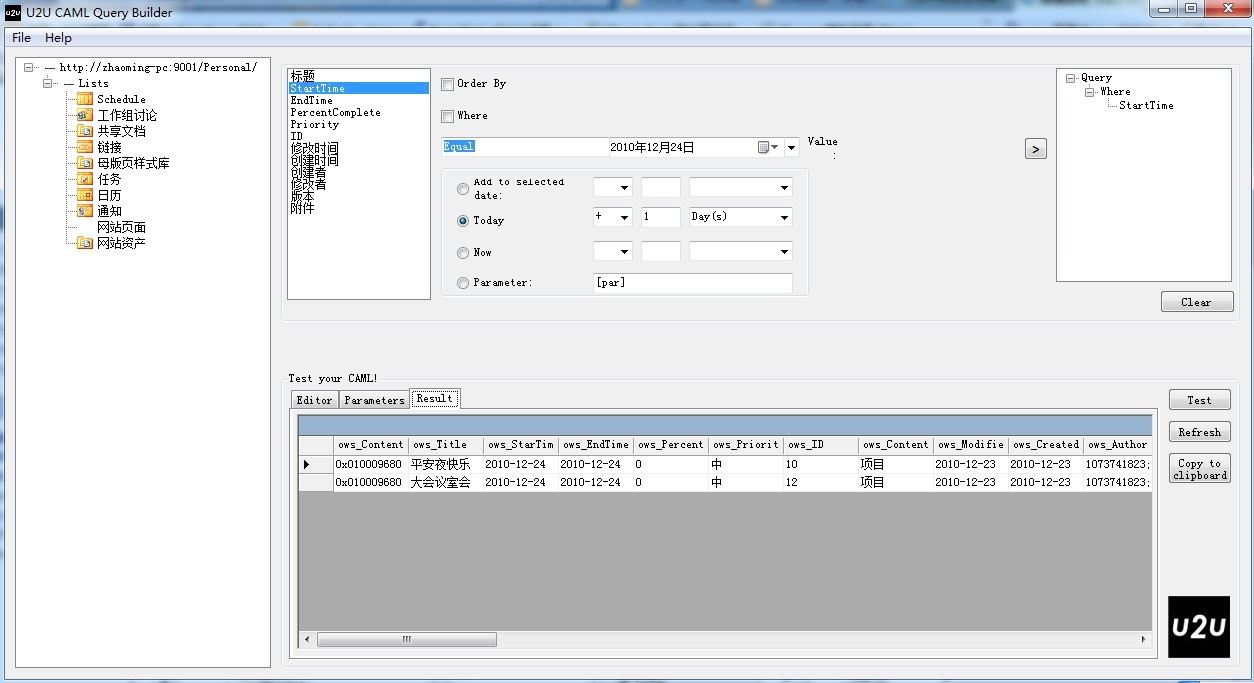Click the 链接 links list icon

[x=85, y=147]
